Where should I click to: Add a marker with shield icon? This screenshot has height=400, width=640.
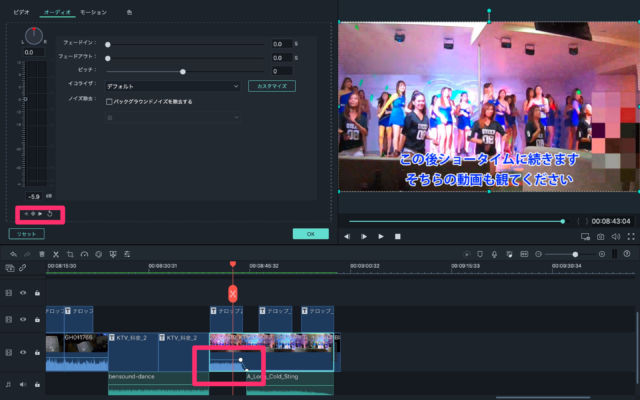click(x=480, y=254)
